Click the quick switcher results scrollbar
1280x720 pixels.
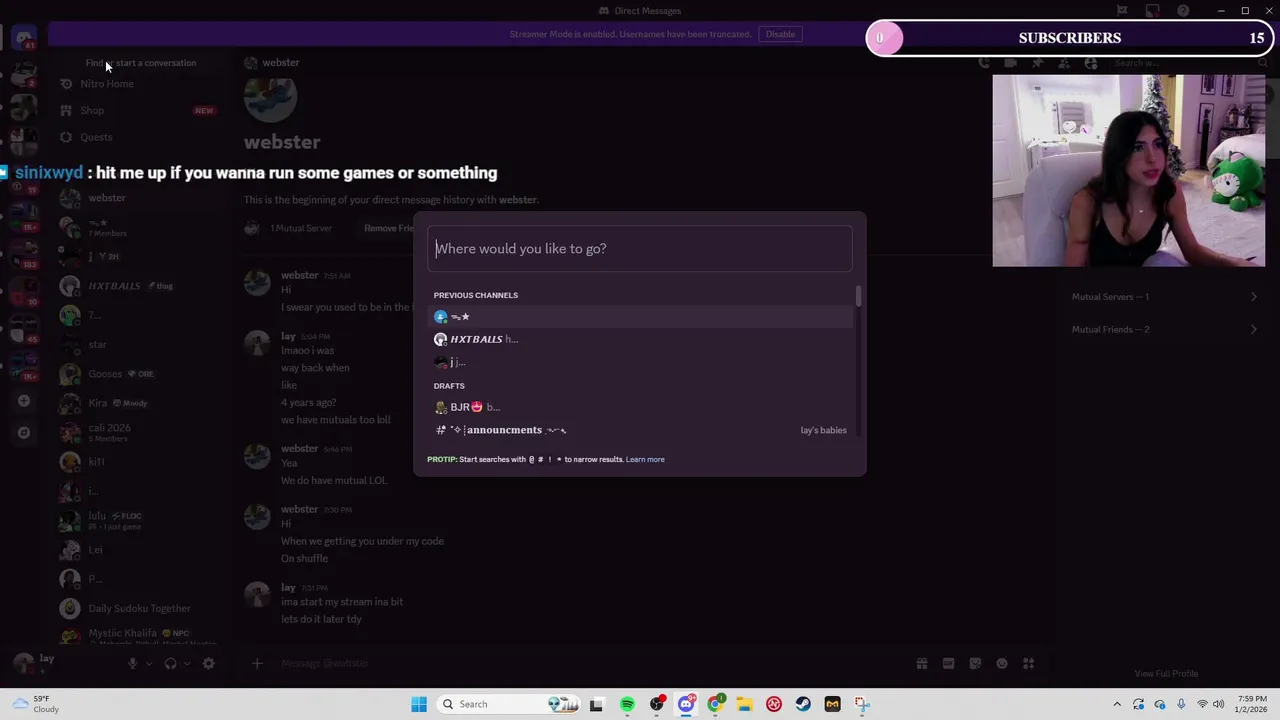858,297
